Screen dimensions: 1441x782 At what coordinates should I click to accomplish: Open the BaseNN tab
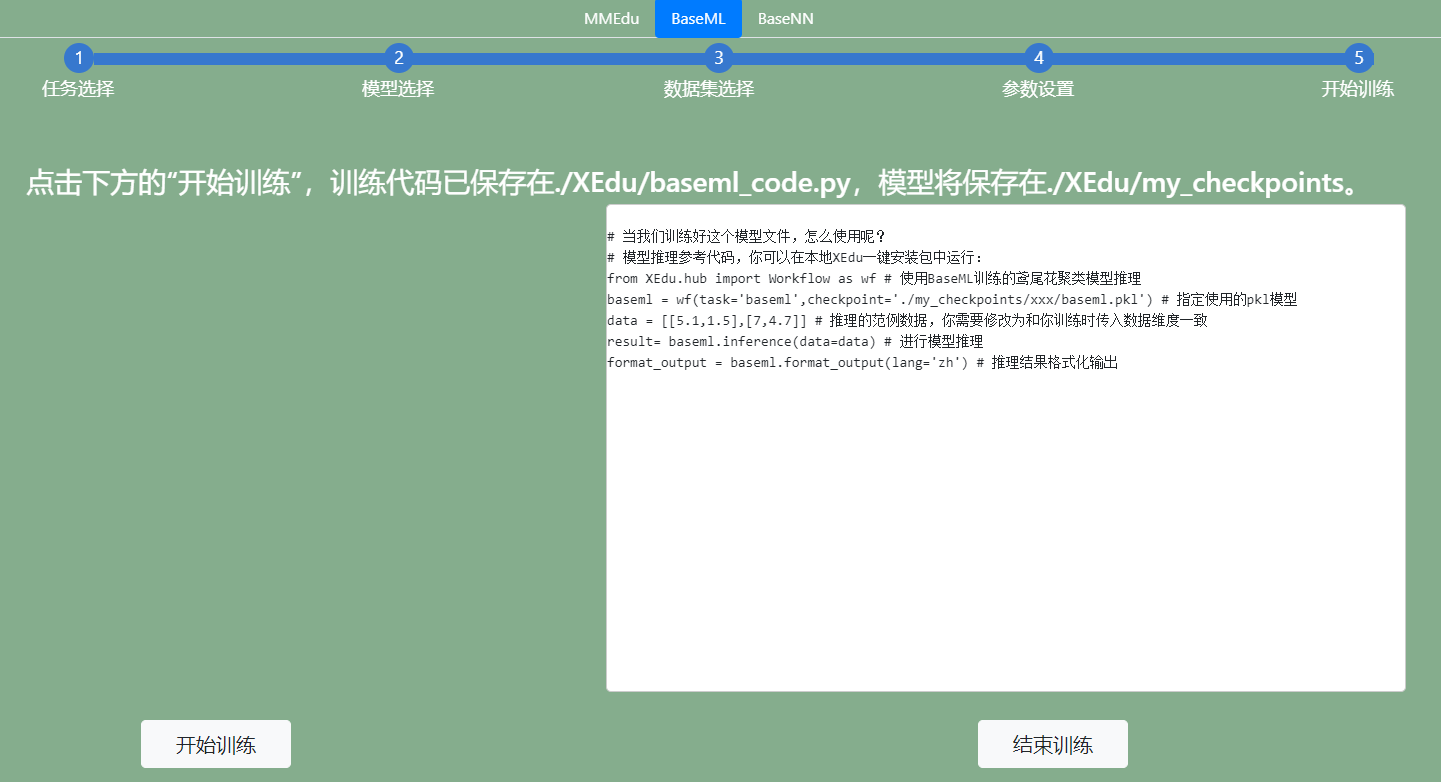[785, 18]
